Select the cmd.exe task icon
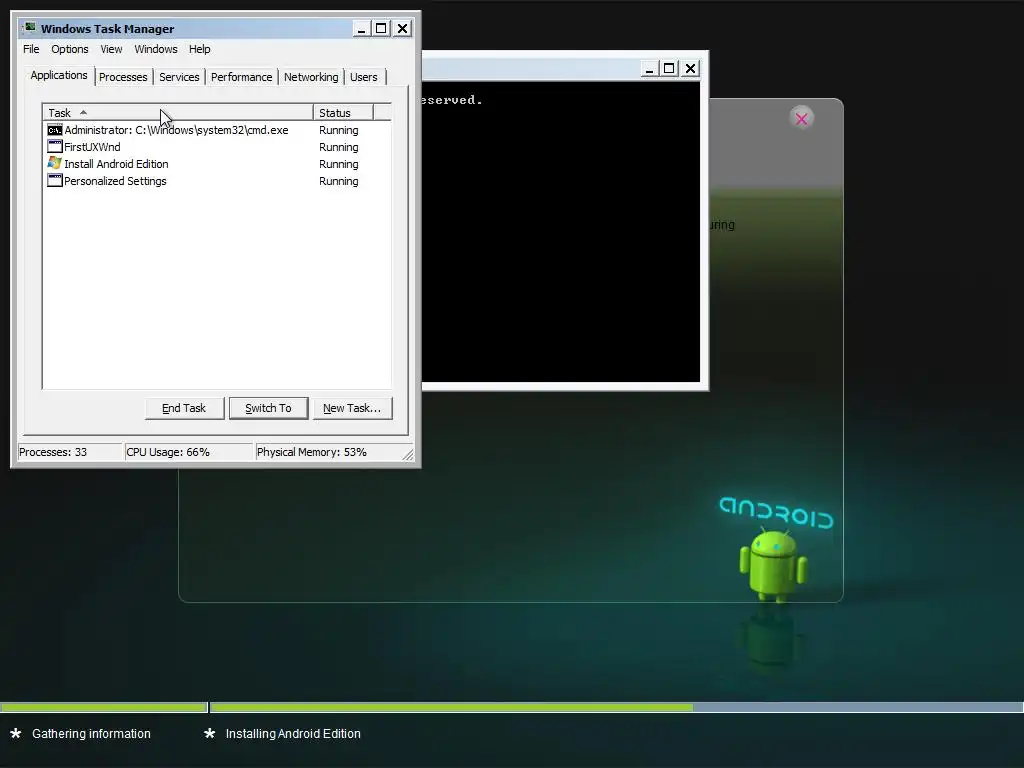This screenshot has height=768, width=1024. tap(55, 130)
